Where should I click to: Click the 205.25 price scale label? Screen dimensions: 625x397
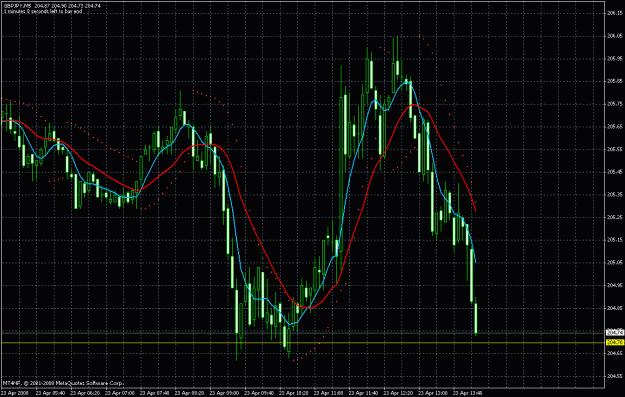(615, 217)
